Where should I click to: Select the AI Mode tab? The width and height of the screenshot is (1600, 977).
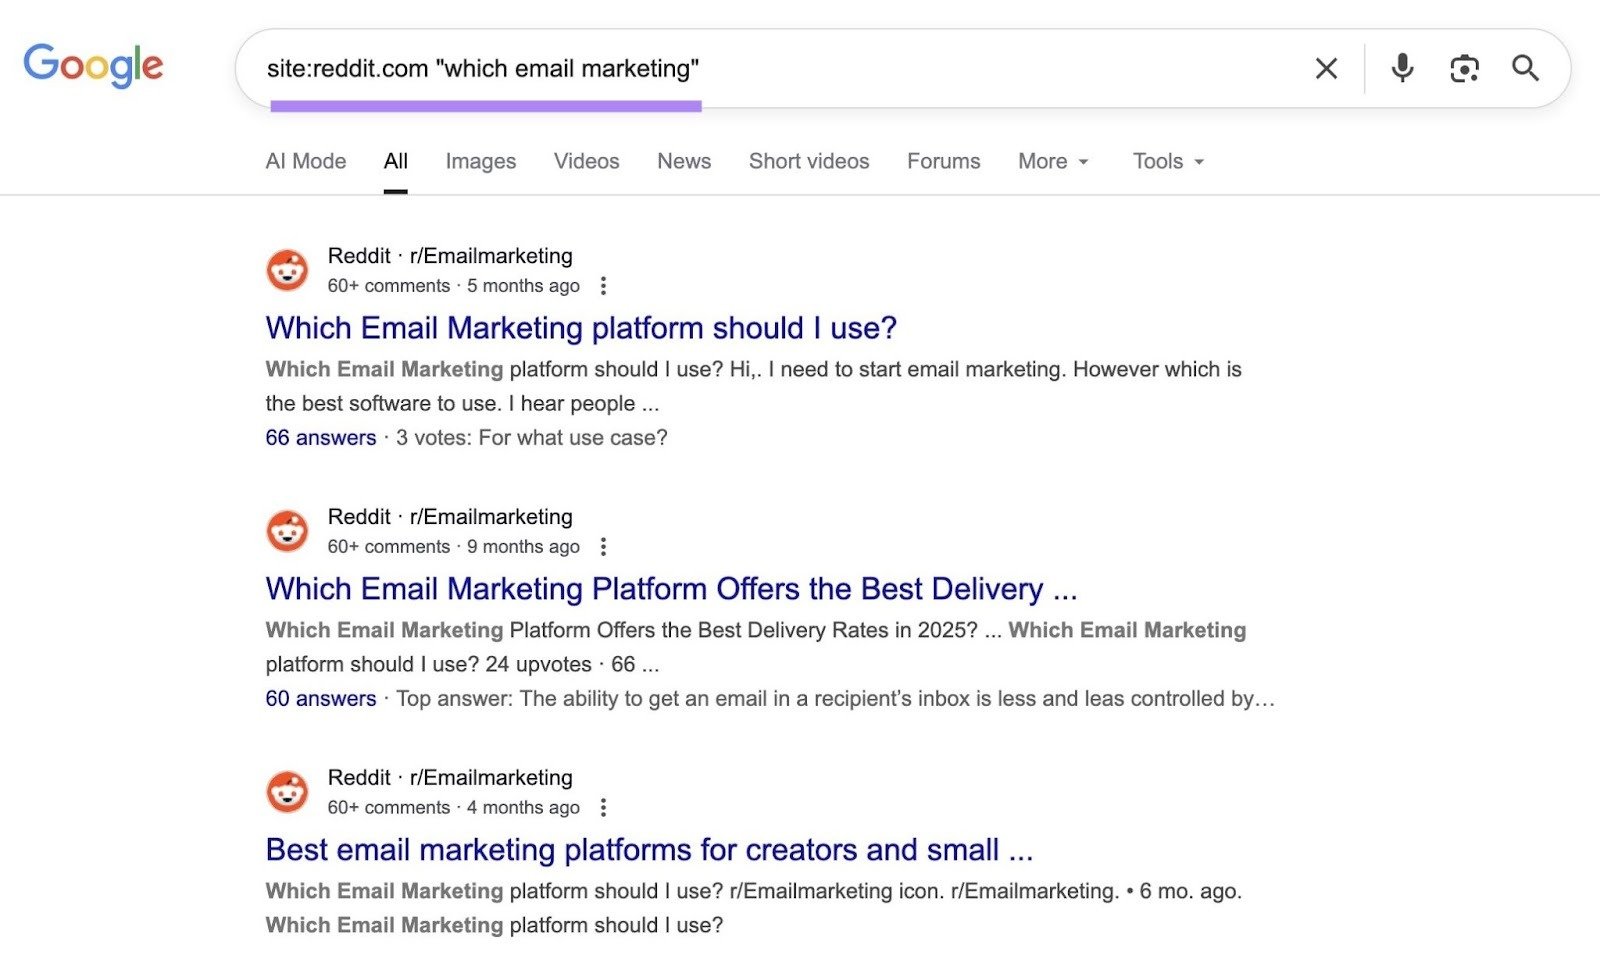tap(306, 161)
